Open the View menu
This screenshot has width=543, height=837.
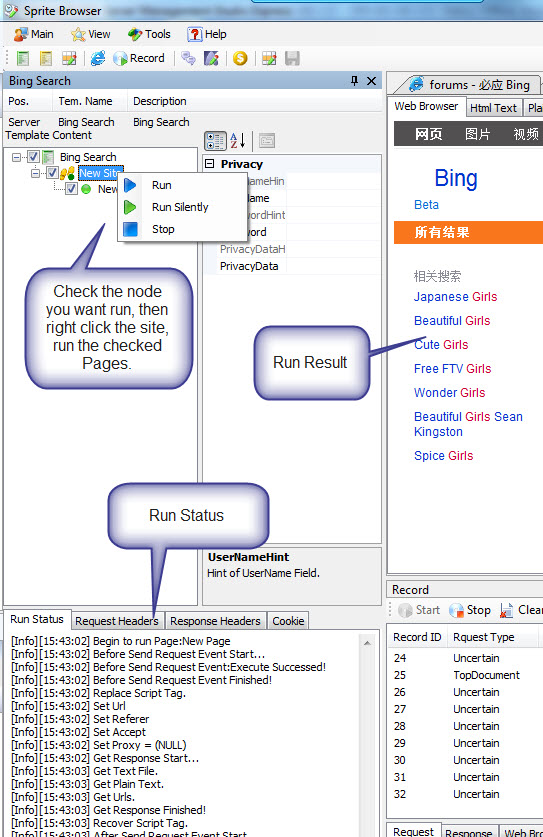(x=91, y=34)
